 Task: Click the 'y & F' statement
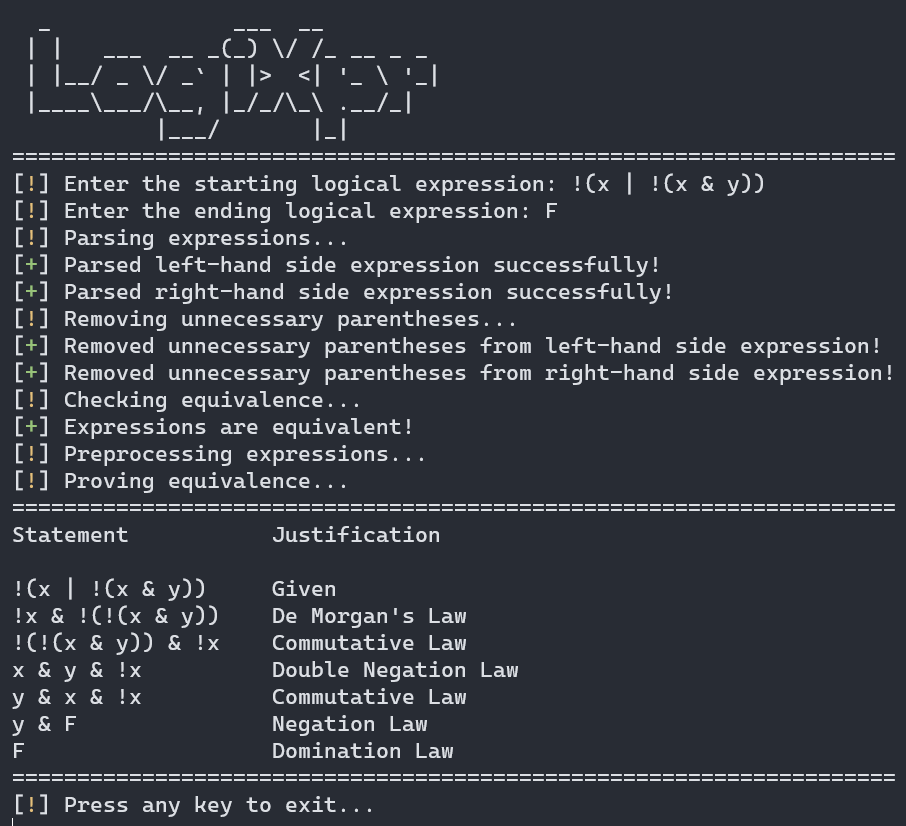44,724
